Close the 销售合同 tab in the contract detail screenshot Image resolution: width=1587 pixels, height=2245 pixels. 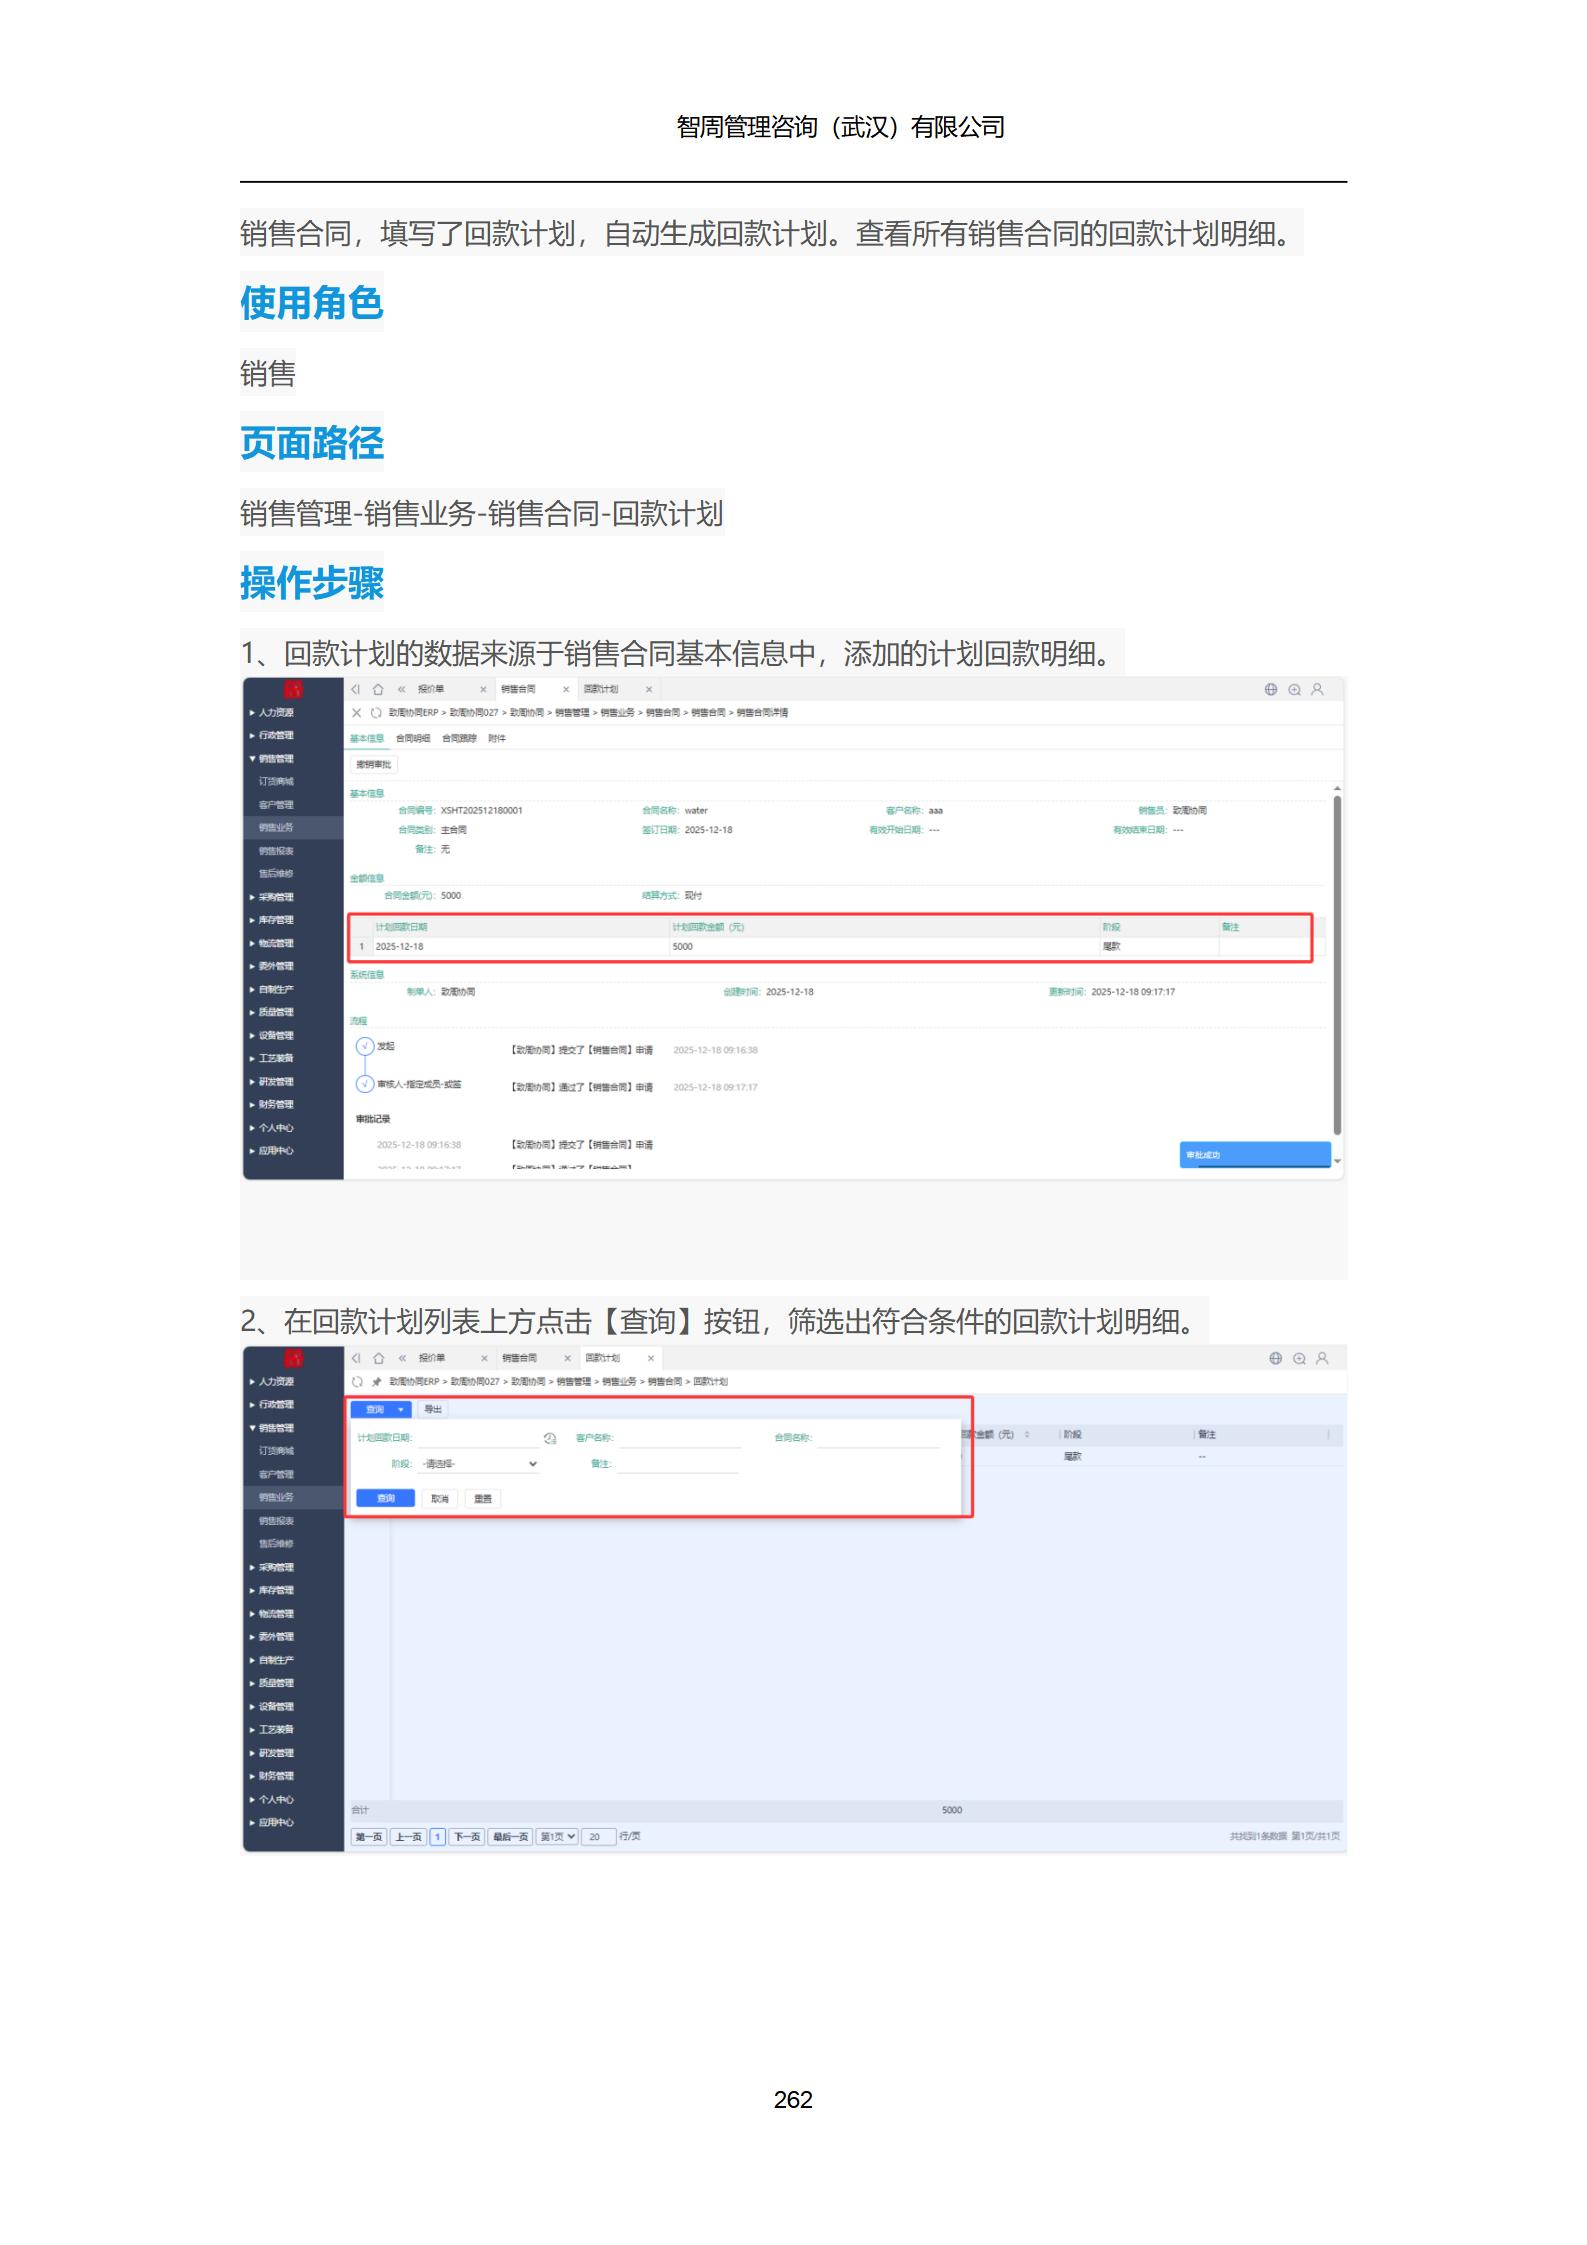(566, 689)
